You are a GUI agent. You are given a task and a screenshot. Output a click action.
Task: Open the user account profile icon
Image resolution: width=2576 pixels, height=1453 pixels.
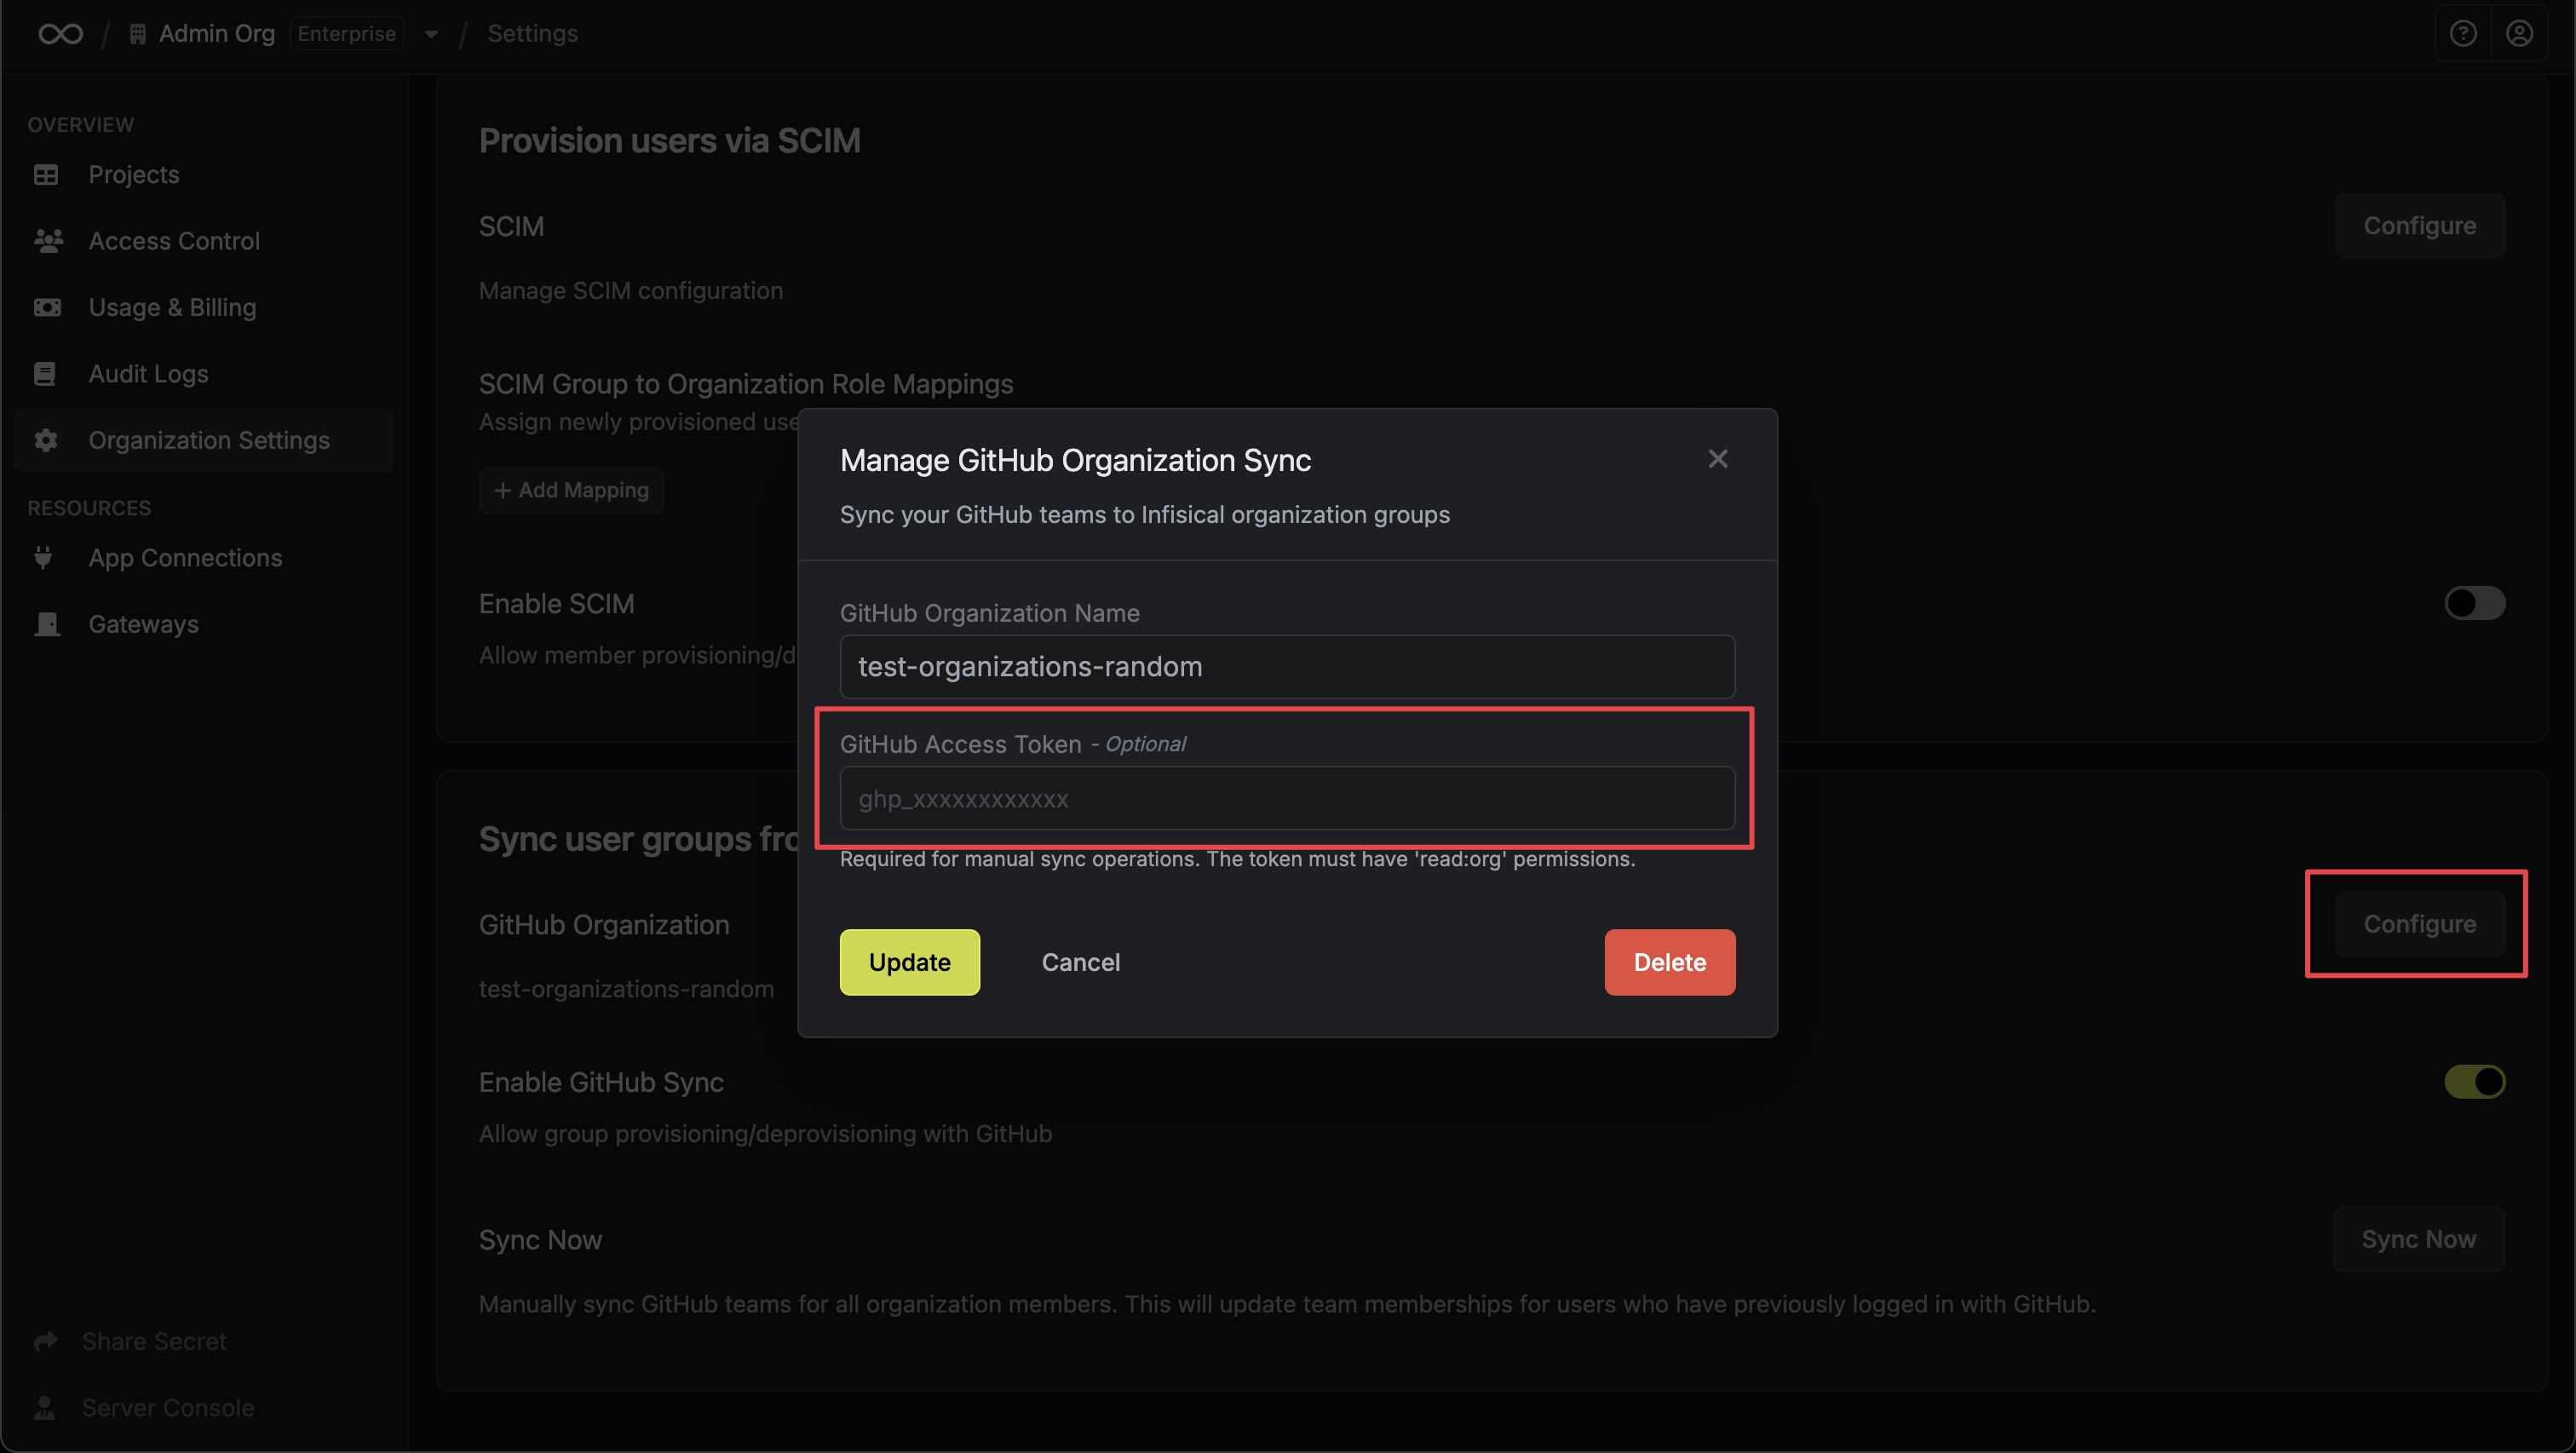[2519, 34]
